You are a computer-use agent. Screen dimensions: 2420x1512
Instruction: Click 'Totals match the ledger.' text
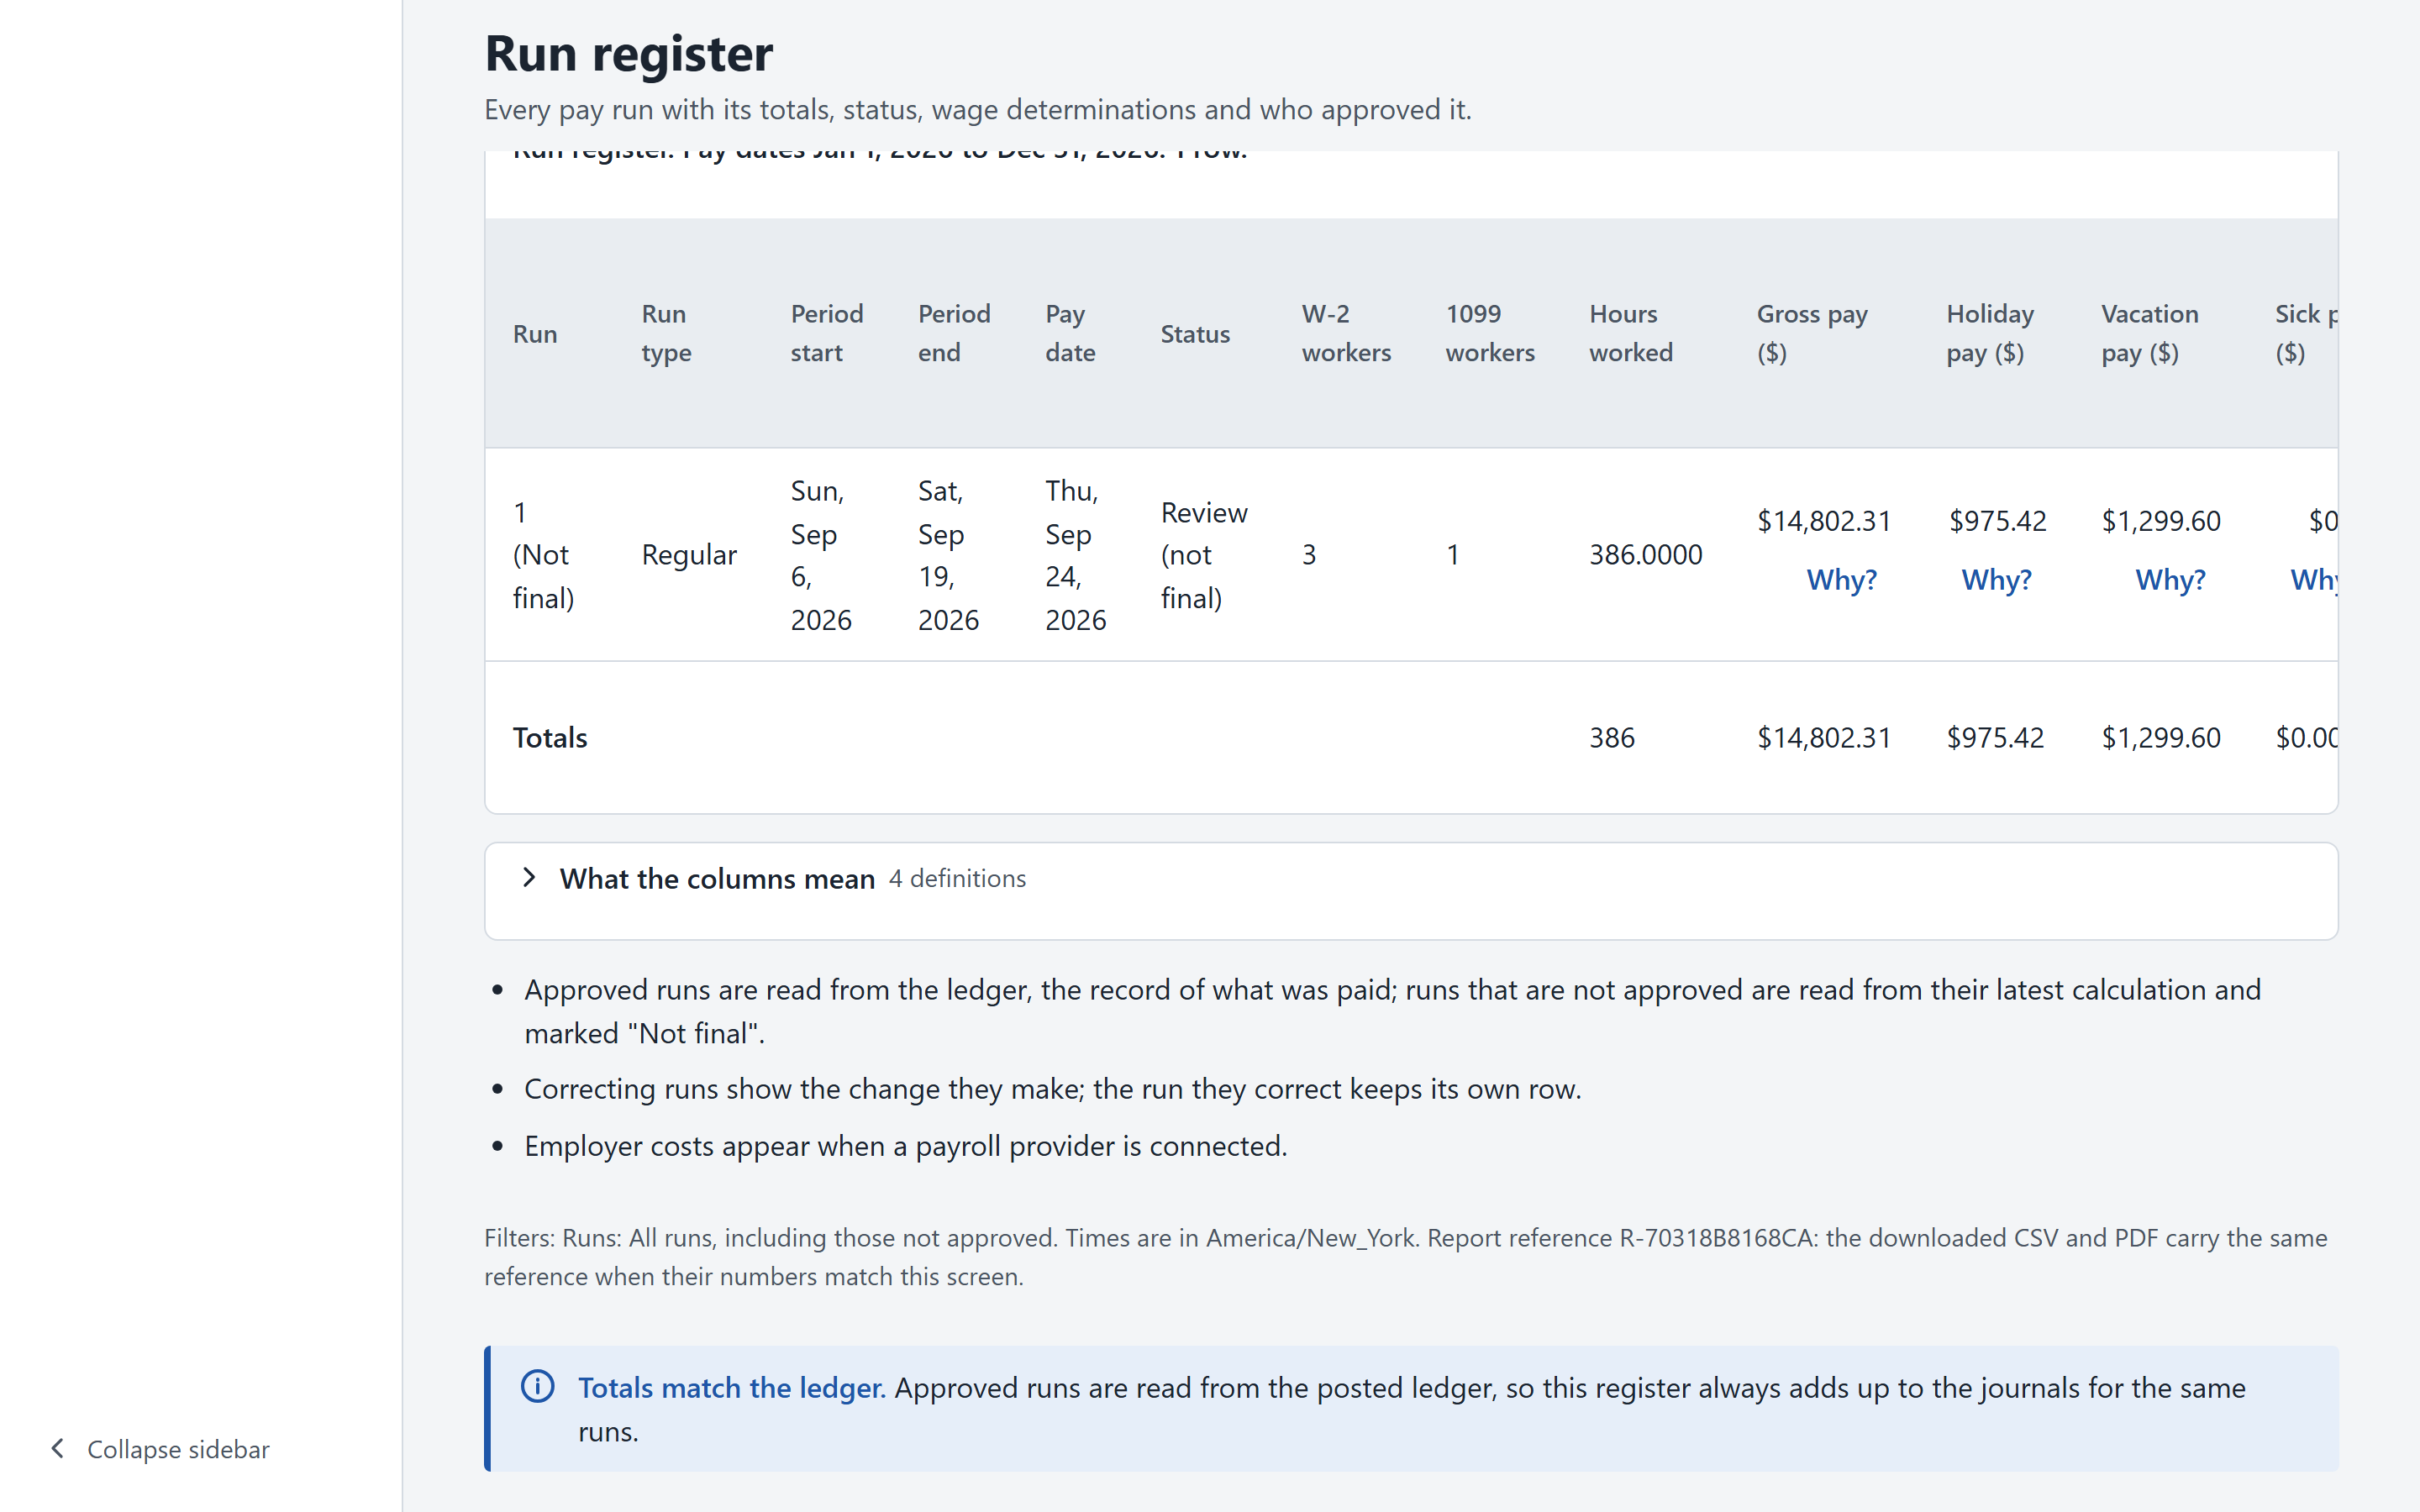point(732,1387)
